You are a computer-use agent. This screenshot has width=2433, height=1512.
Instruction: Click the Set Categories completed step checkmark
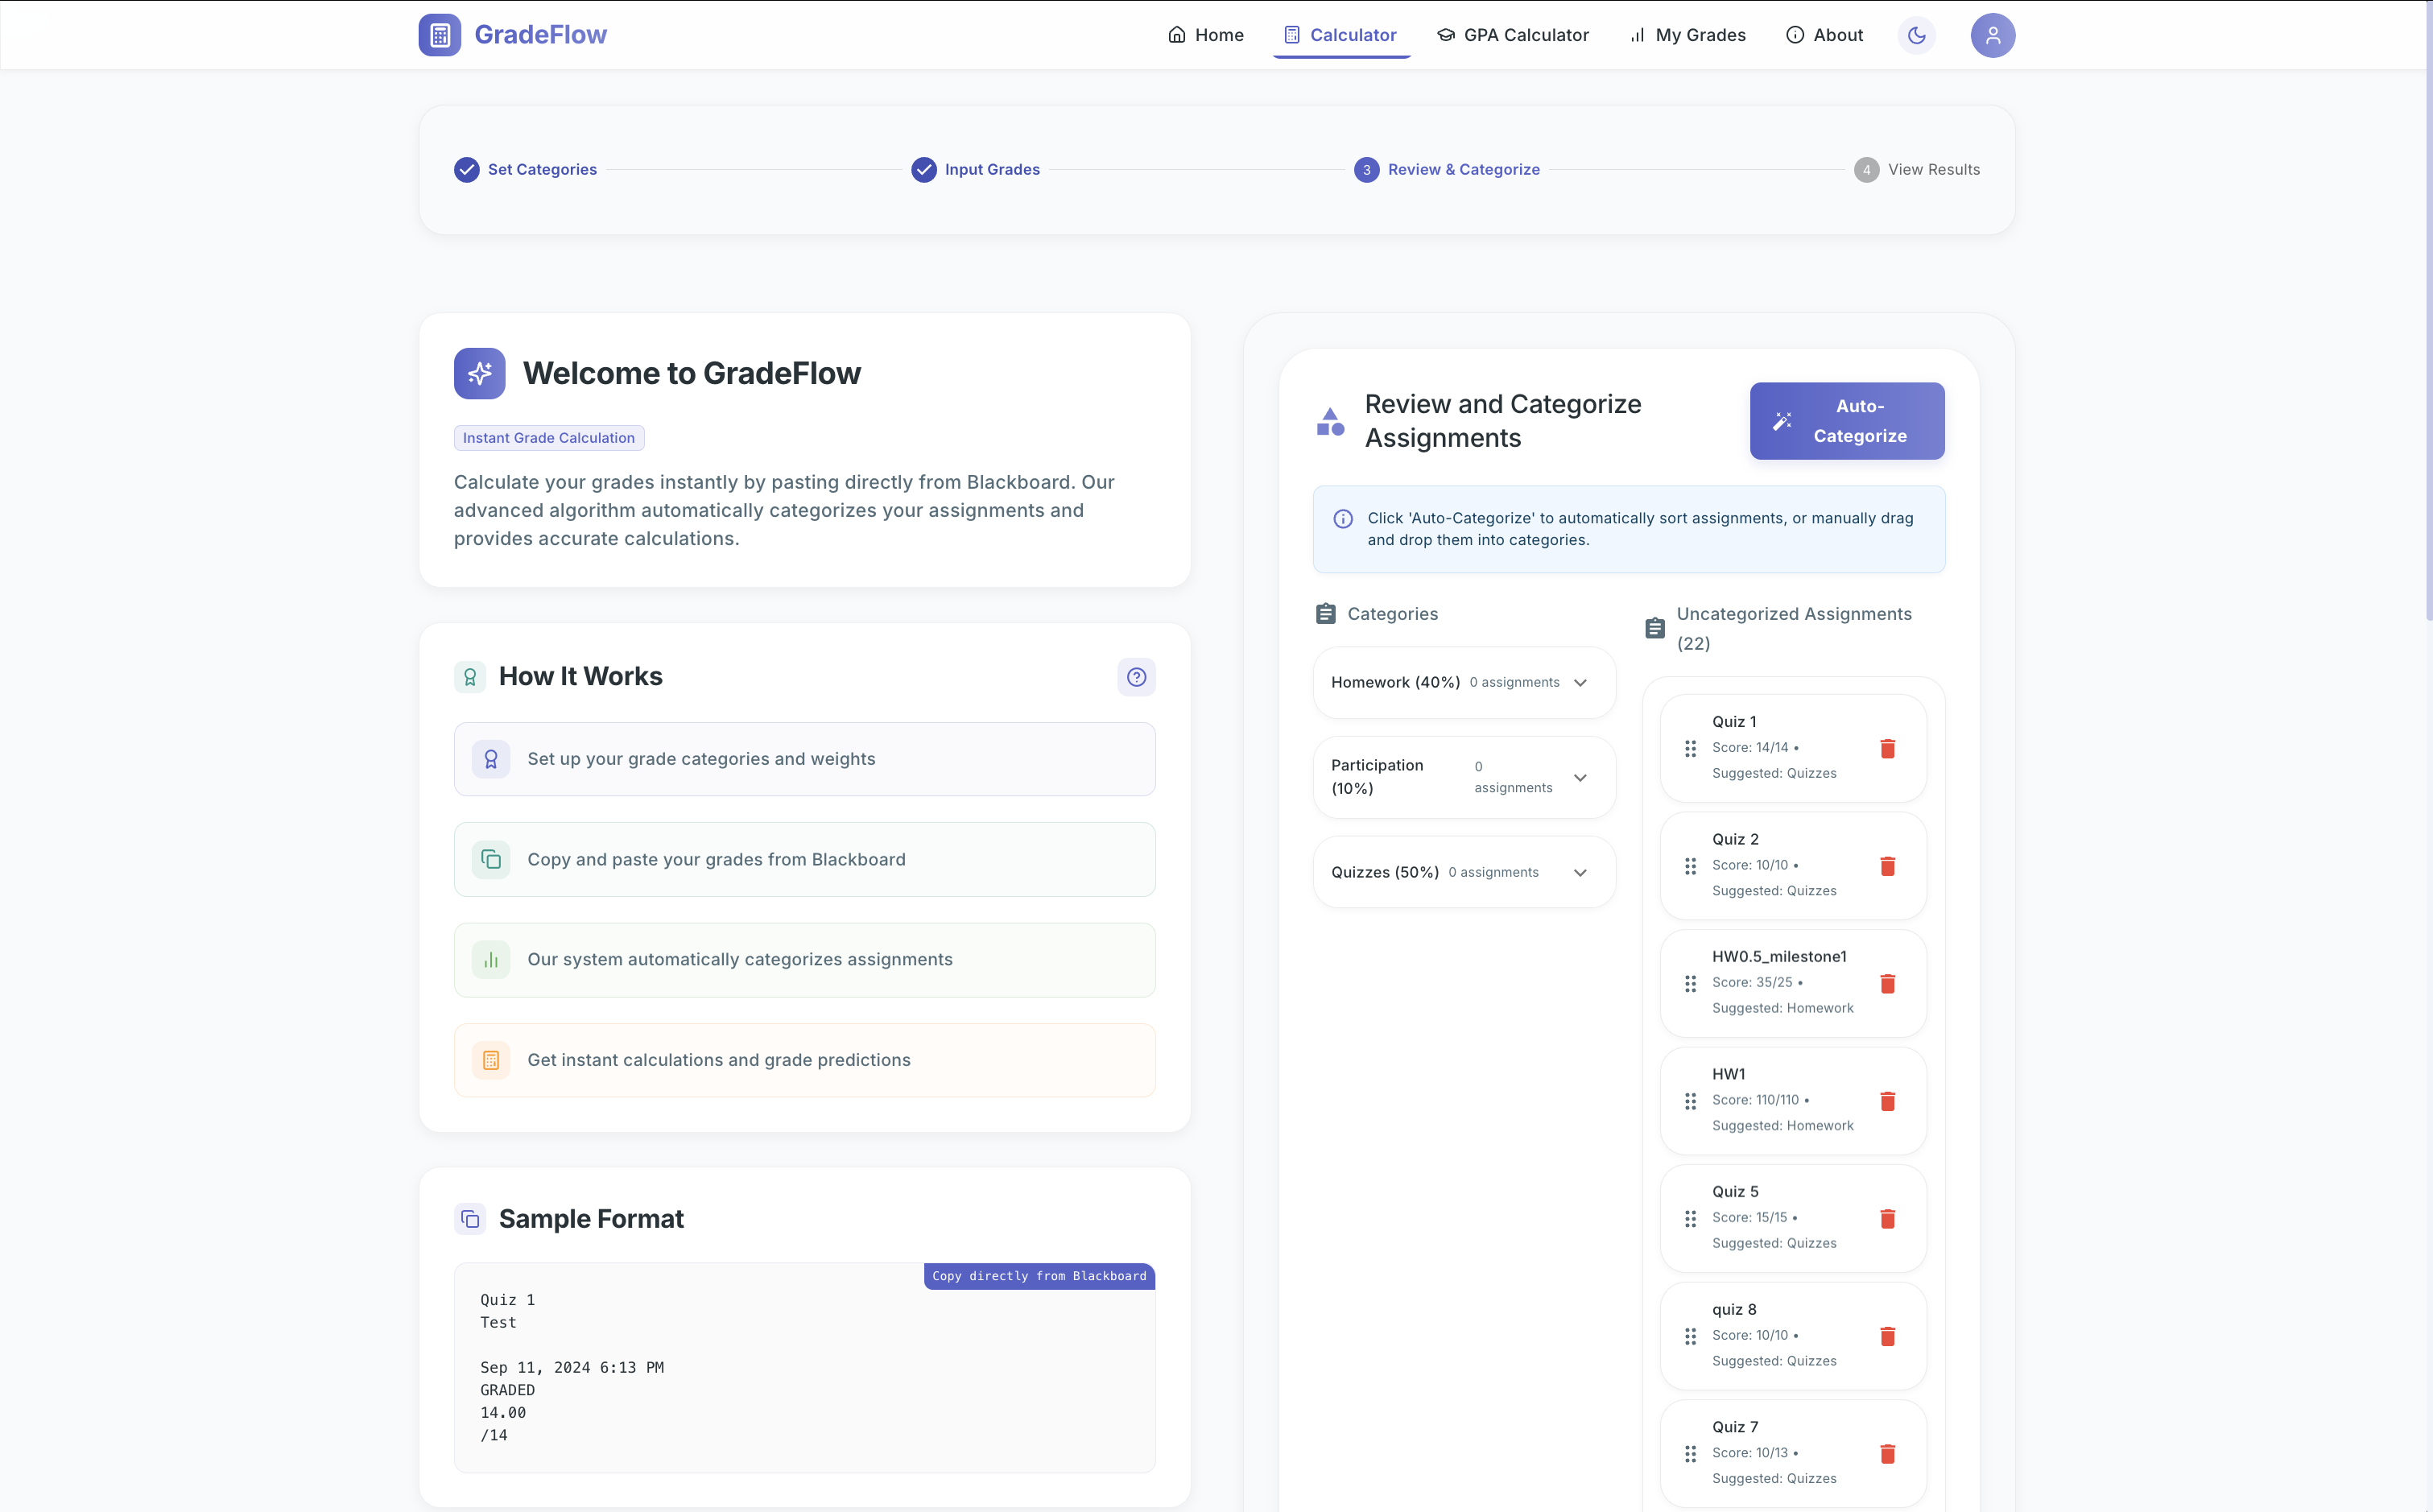click(467, 170)
